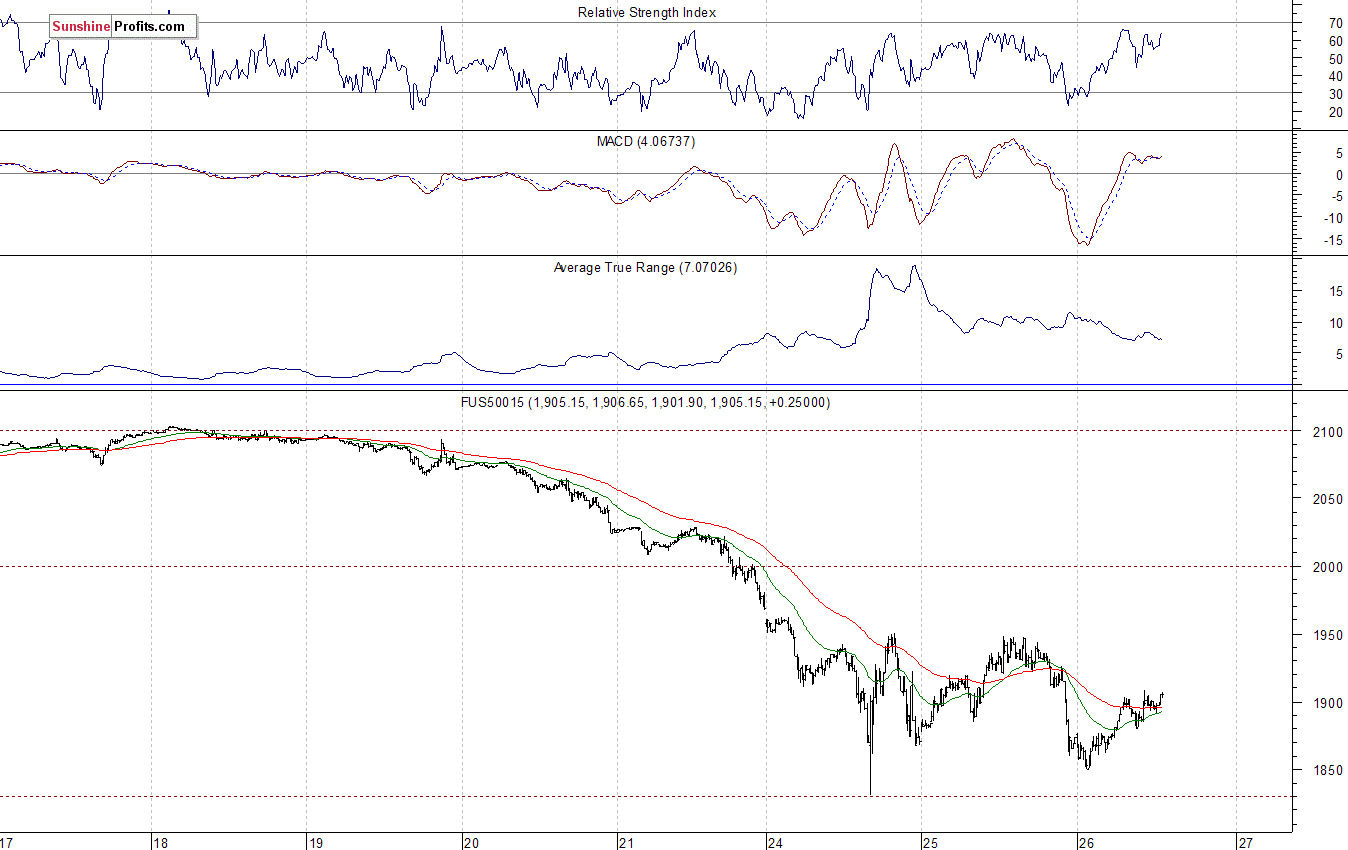
Task: Click date 25 on the time axis
Action: 929,842
